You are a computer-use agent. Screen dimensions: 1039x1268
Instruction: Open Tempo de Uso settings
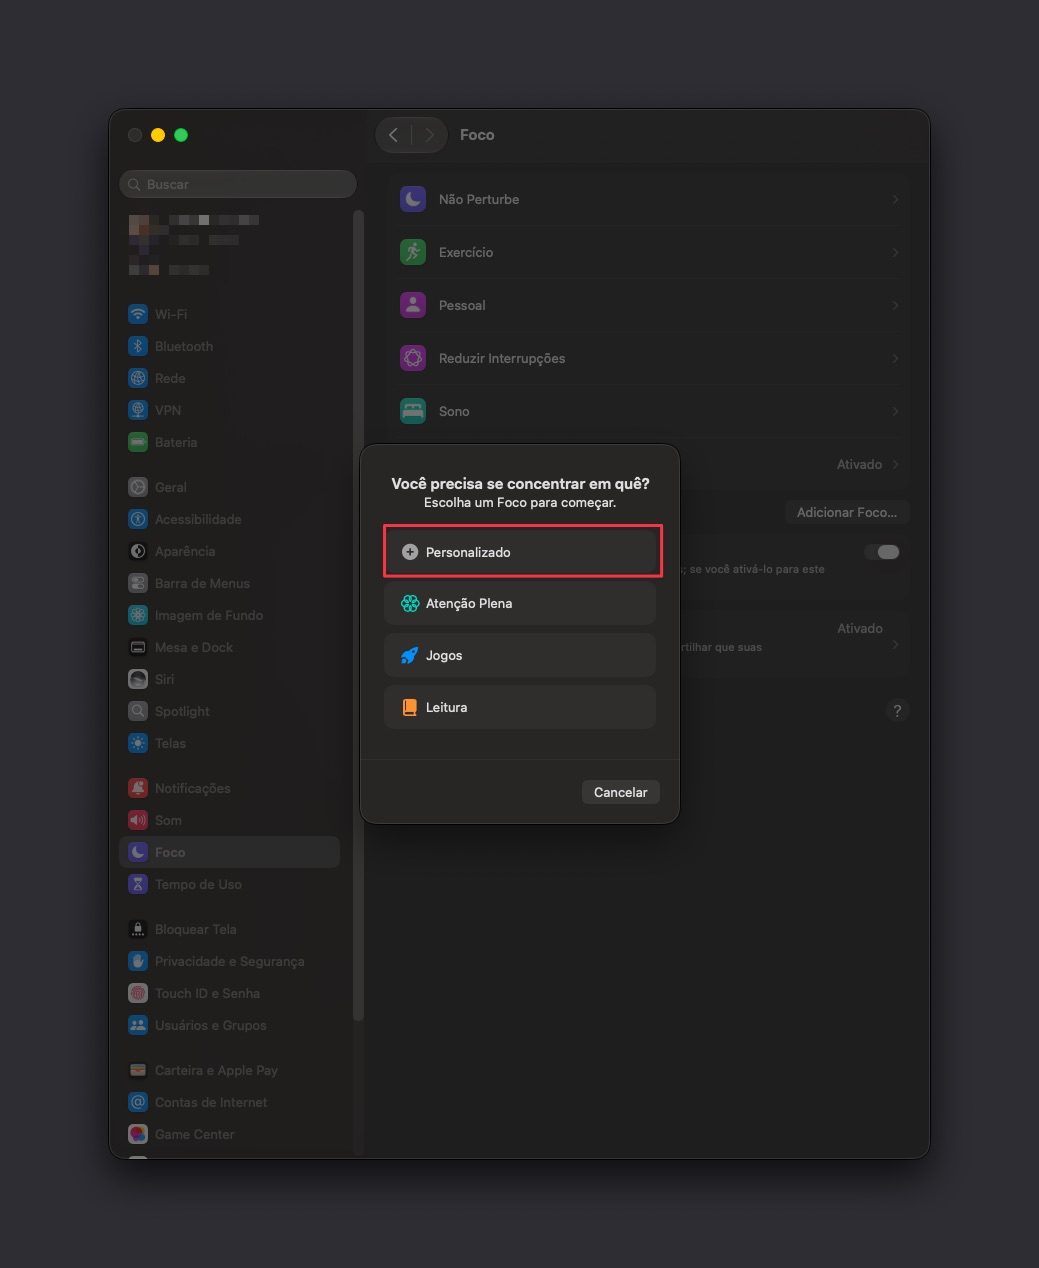point(229,884)
